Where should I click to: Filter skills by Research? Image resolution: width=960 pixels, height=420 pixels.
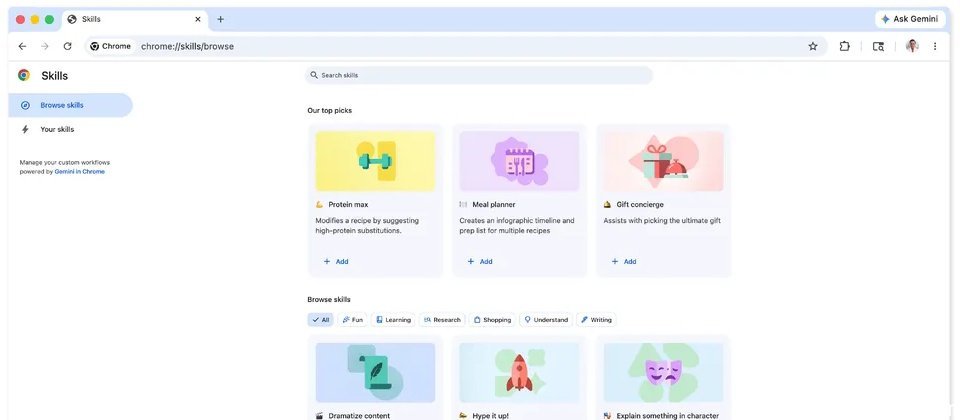(x=442, y=320)
